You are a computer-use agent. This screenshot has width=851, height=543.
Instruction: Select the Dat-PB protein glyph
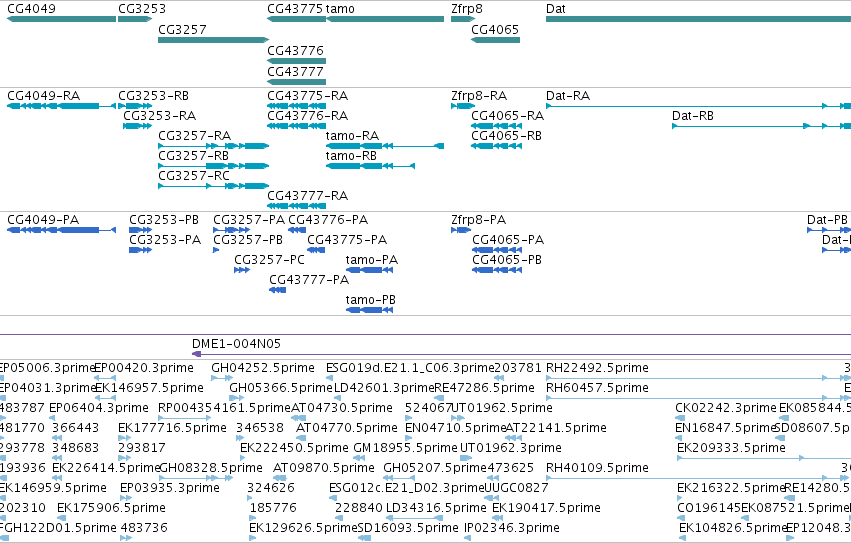click(x=829, y=230)
